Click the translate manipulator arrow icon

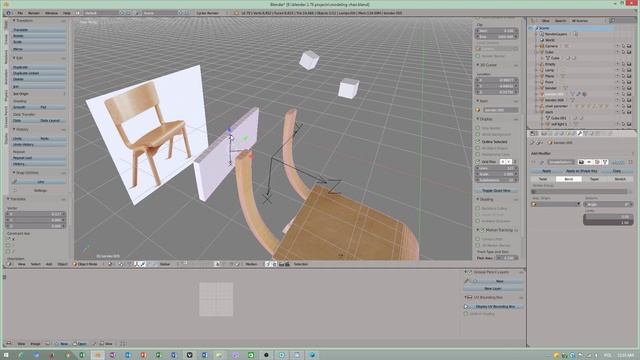point(142,264)
